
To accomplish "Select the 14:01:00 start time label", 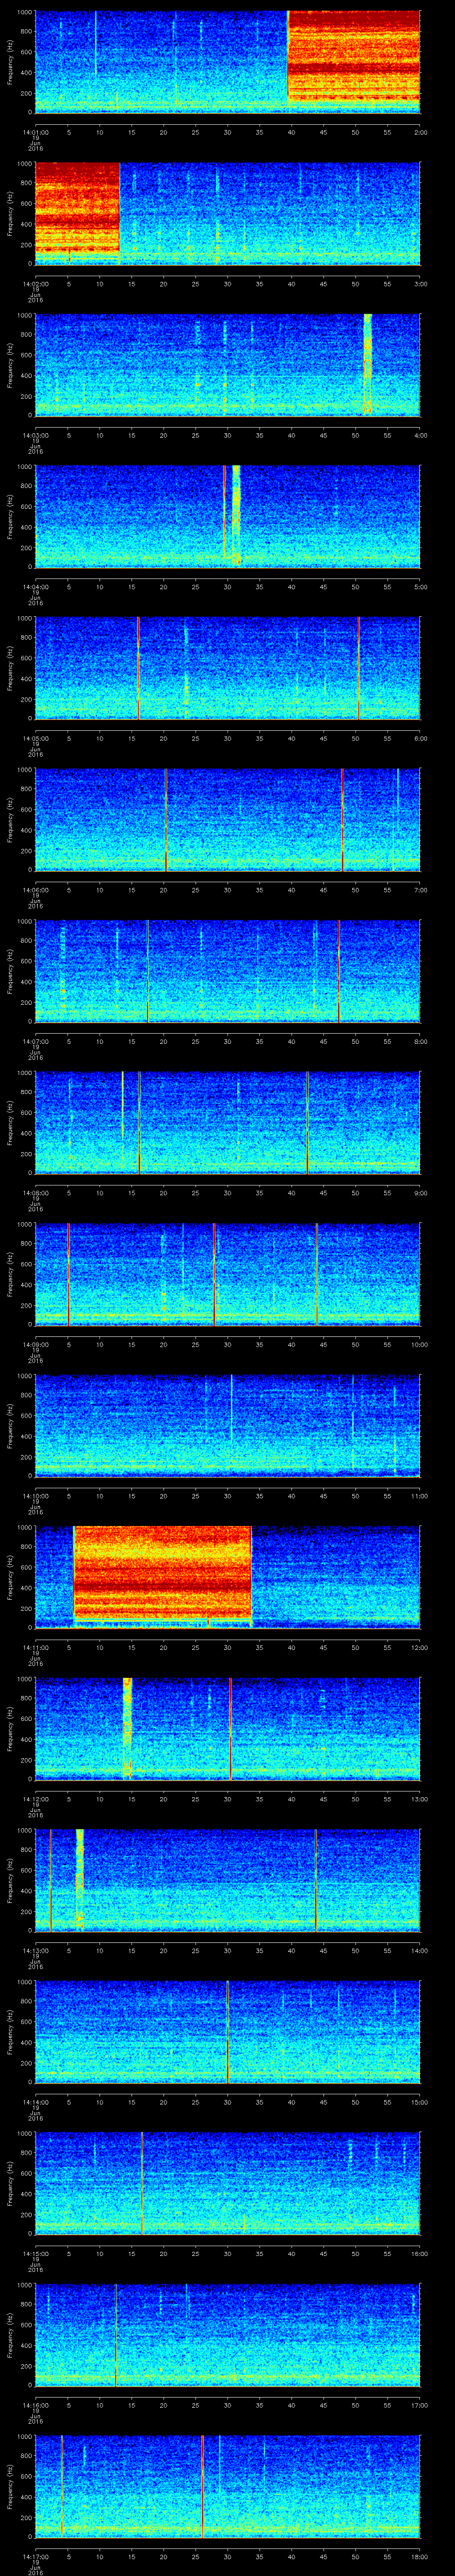I will 35,132.
